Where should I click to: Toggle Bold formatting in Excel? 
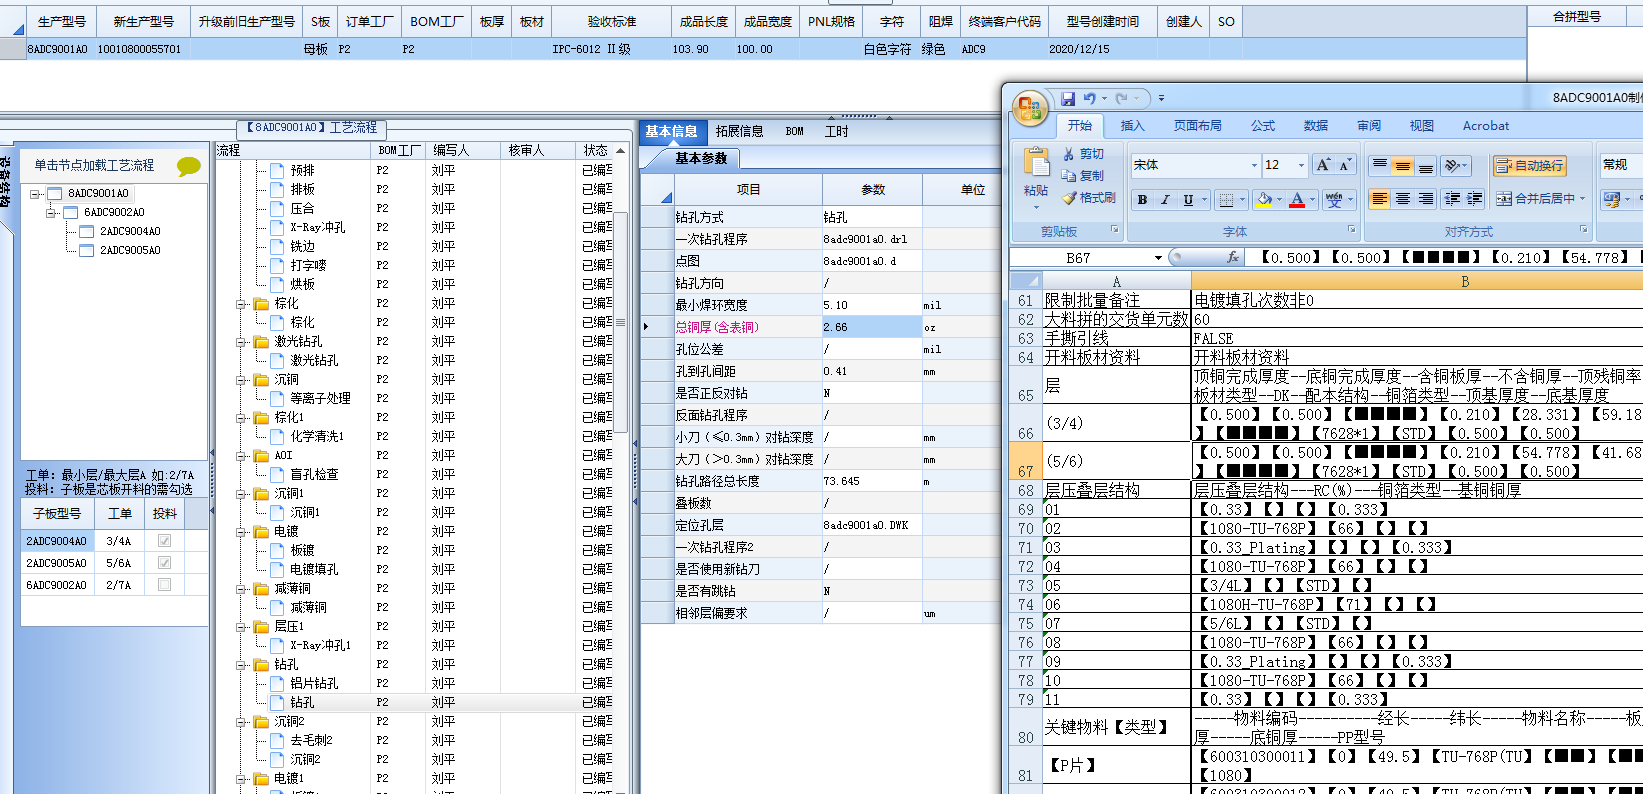(1142, 199)
